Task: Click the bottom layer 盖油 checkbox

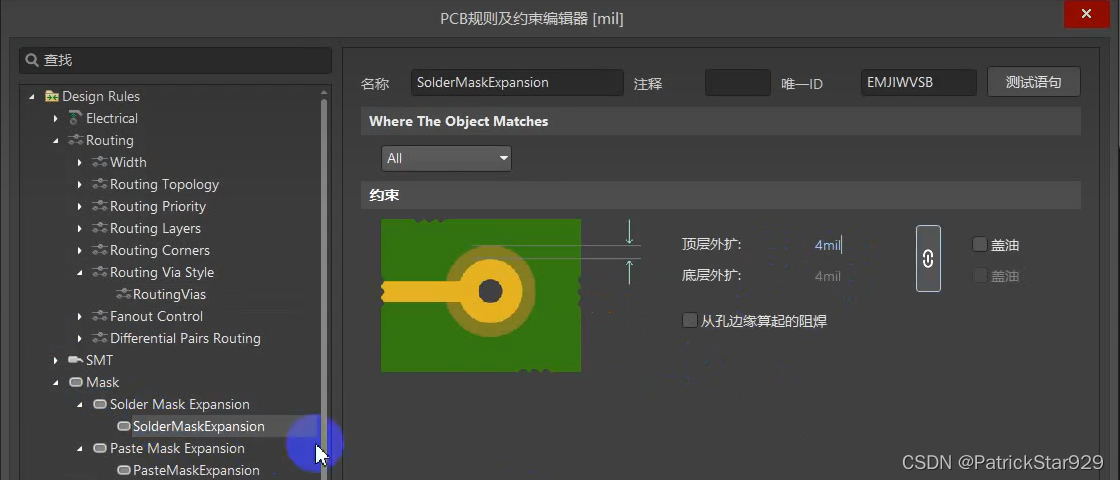Action: (980, 275)
